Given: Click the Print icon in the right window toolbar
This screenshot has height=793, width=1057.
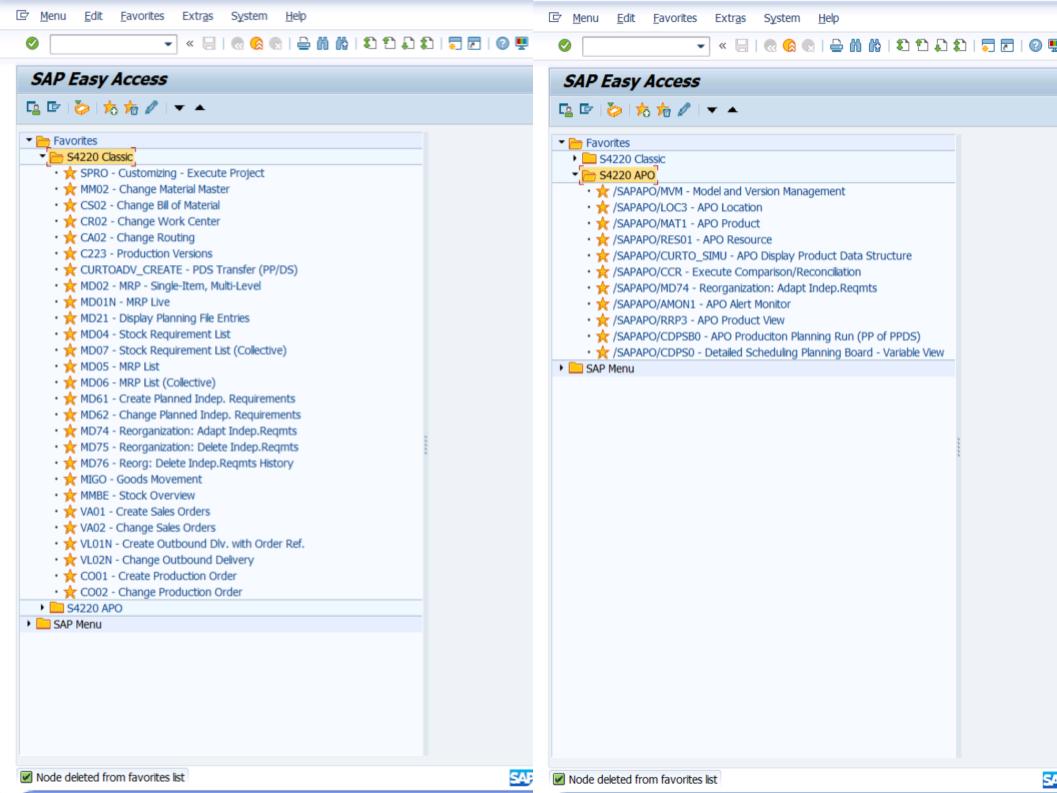Looking at the screenshot, I should click(836, 46).
